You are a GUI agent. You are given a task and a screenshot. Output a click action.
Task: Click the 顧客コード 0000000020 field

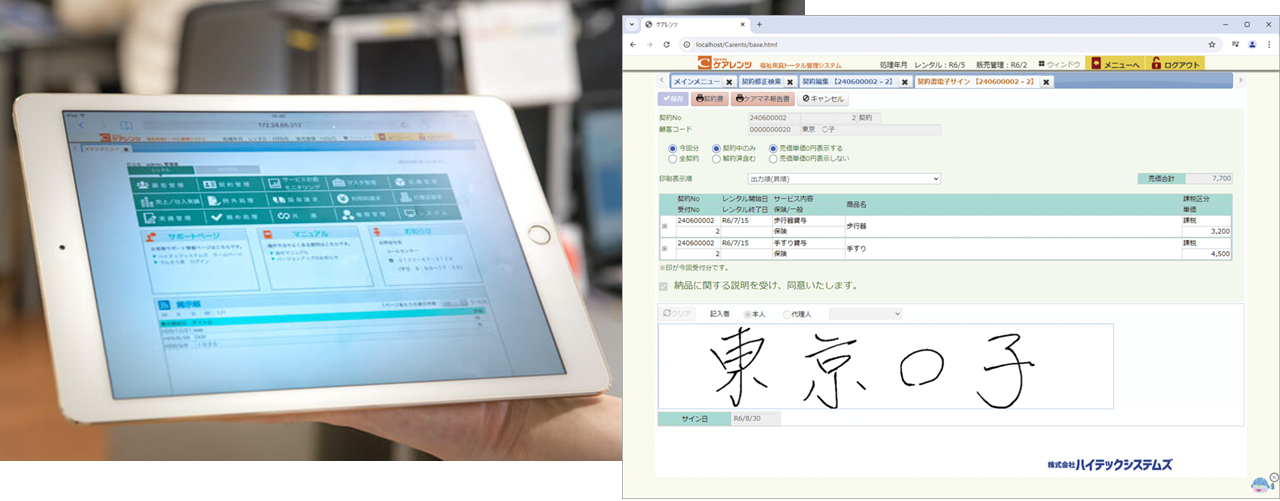pyautogui.click(x=773, y=129)
